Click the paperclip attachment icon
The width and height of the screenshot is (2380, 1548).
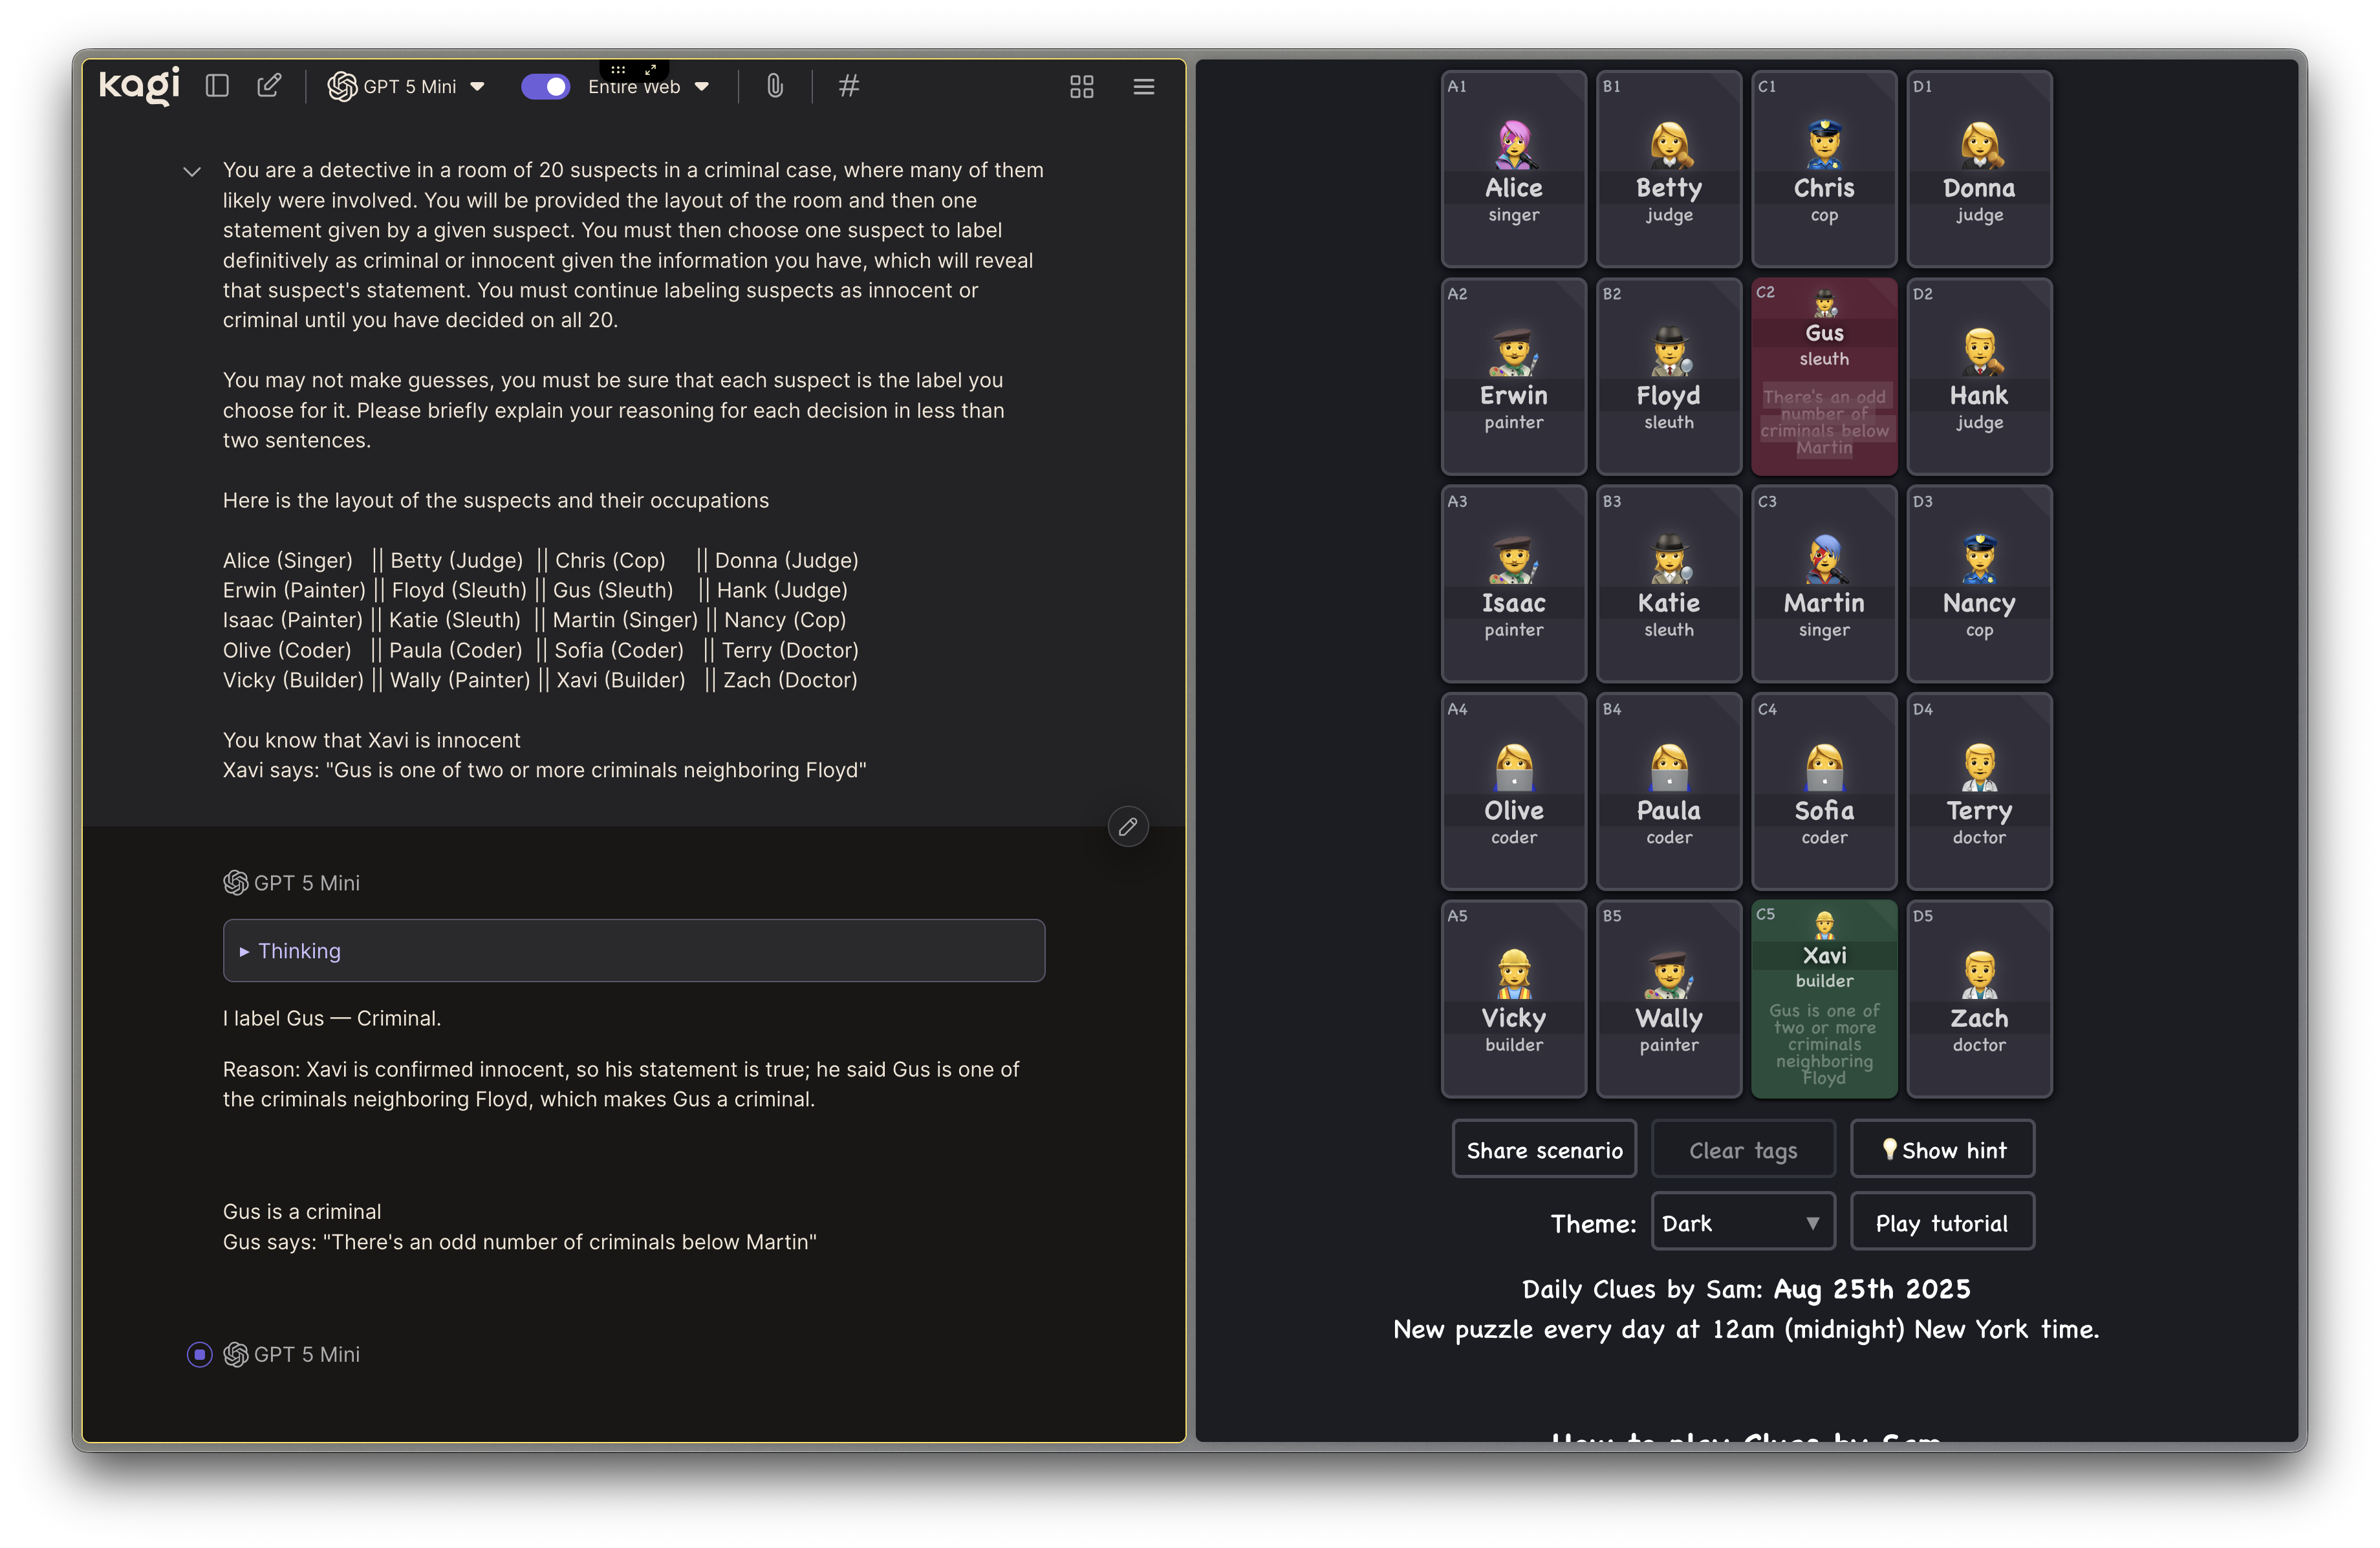point(775,86)
